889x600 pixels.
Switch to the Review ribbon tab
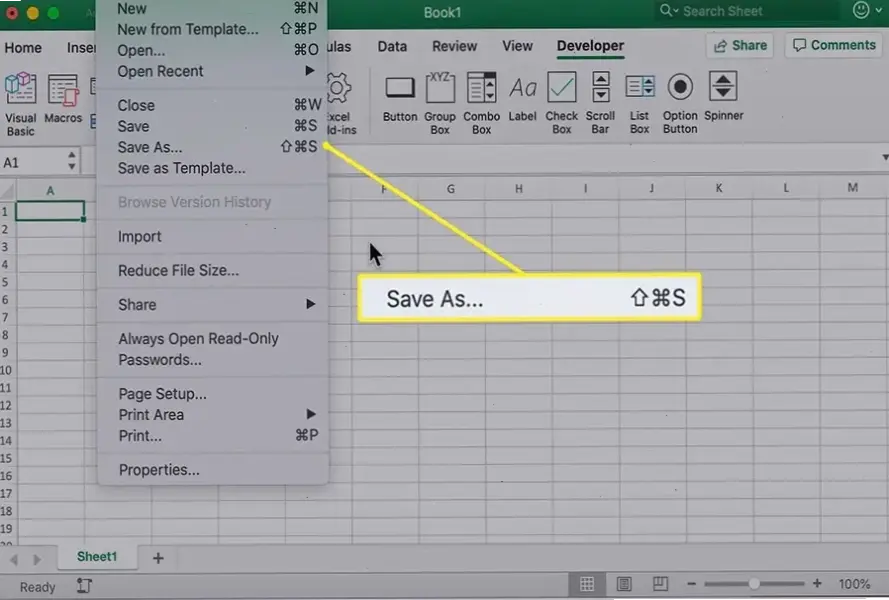point(455,47)
